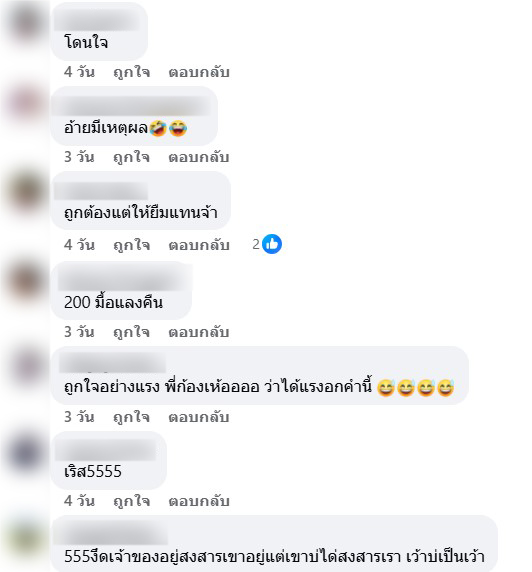
Task: Like the 'เริส5555' comment
Action: coord(131,501)
